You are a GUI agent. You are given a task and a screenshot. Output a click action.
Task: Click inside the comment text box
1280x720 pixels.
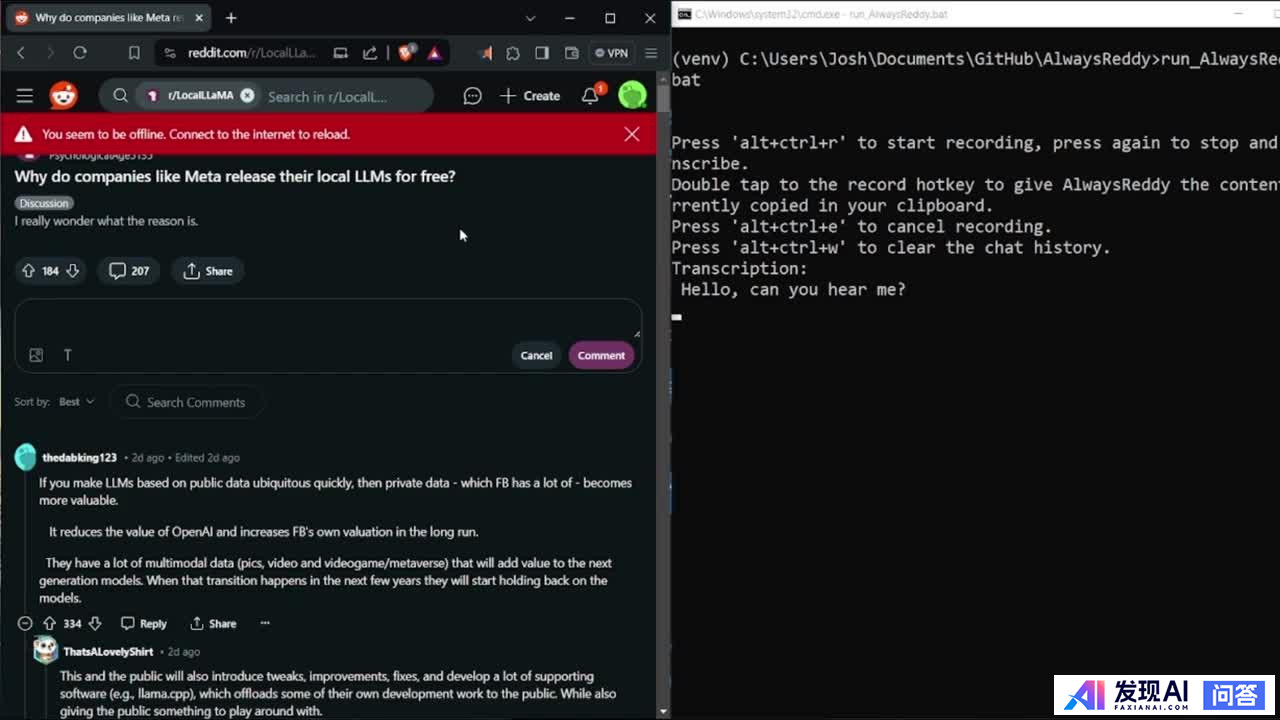(328, 320)
